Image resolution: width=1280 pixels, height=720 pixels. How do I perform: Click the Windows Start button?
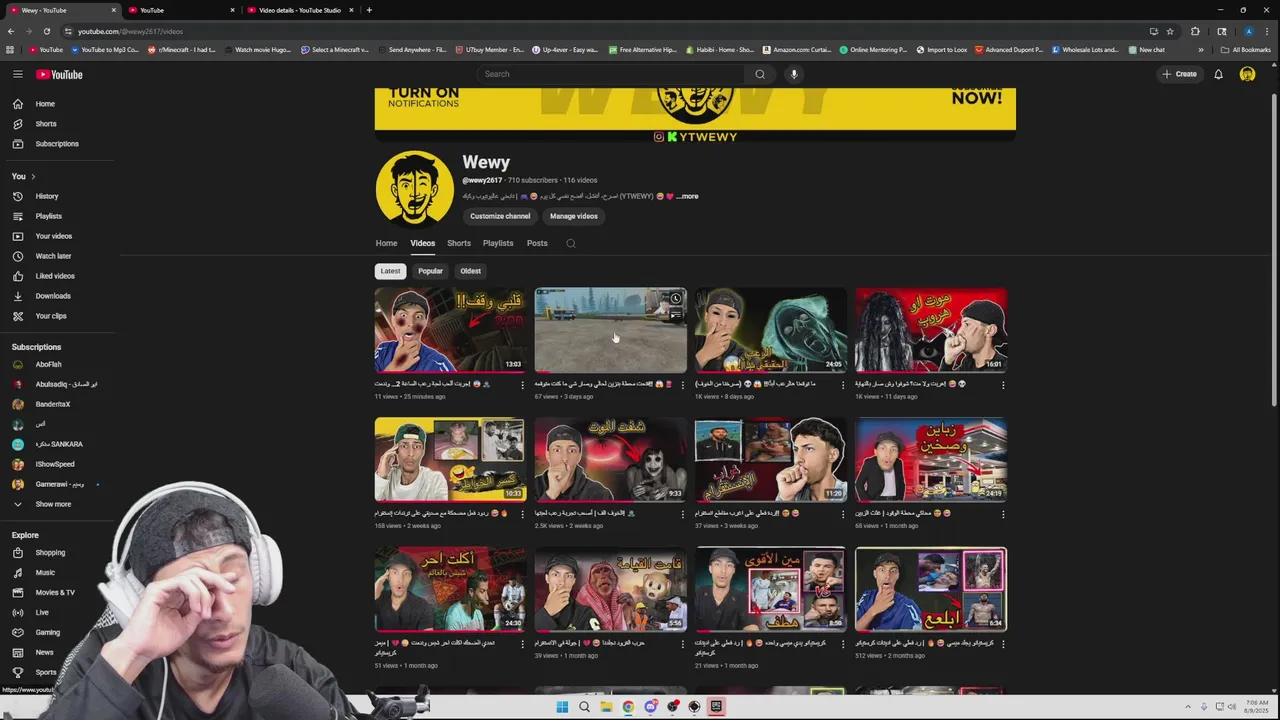tap(562, 706)
